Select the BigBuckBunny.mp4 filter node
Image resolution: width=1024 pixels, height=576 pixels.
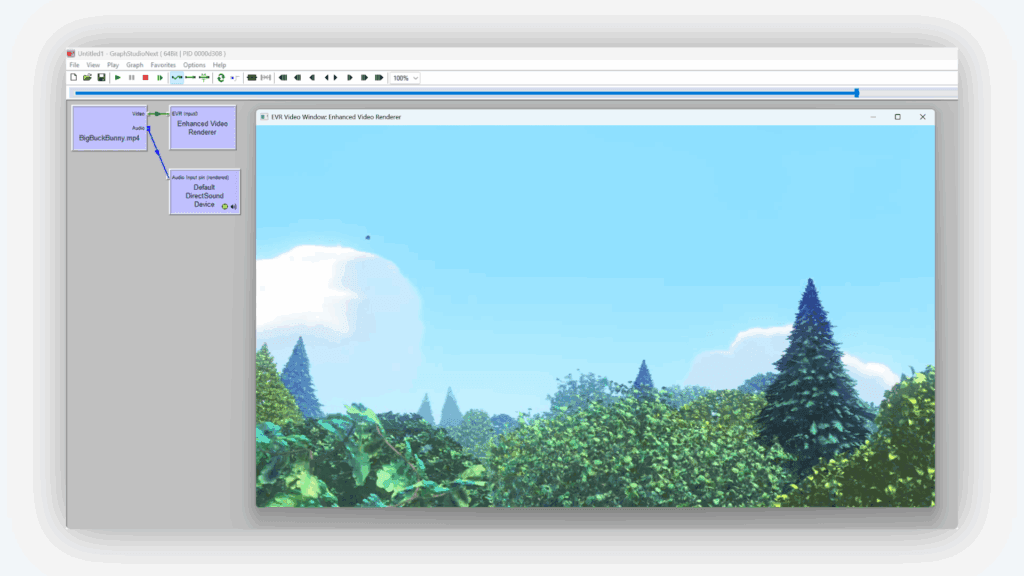pos(108,128)
